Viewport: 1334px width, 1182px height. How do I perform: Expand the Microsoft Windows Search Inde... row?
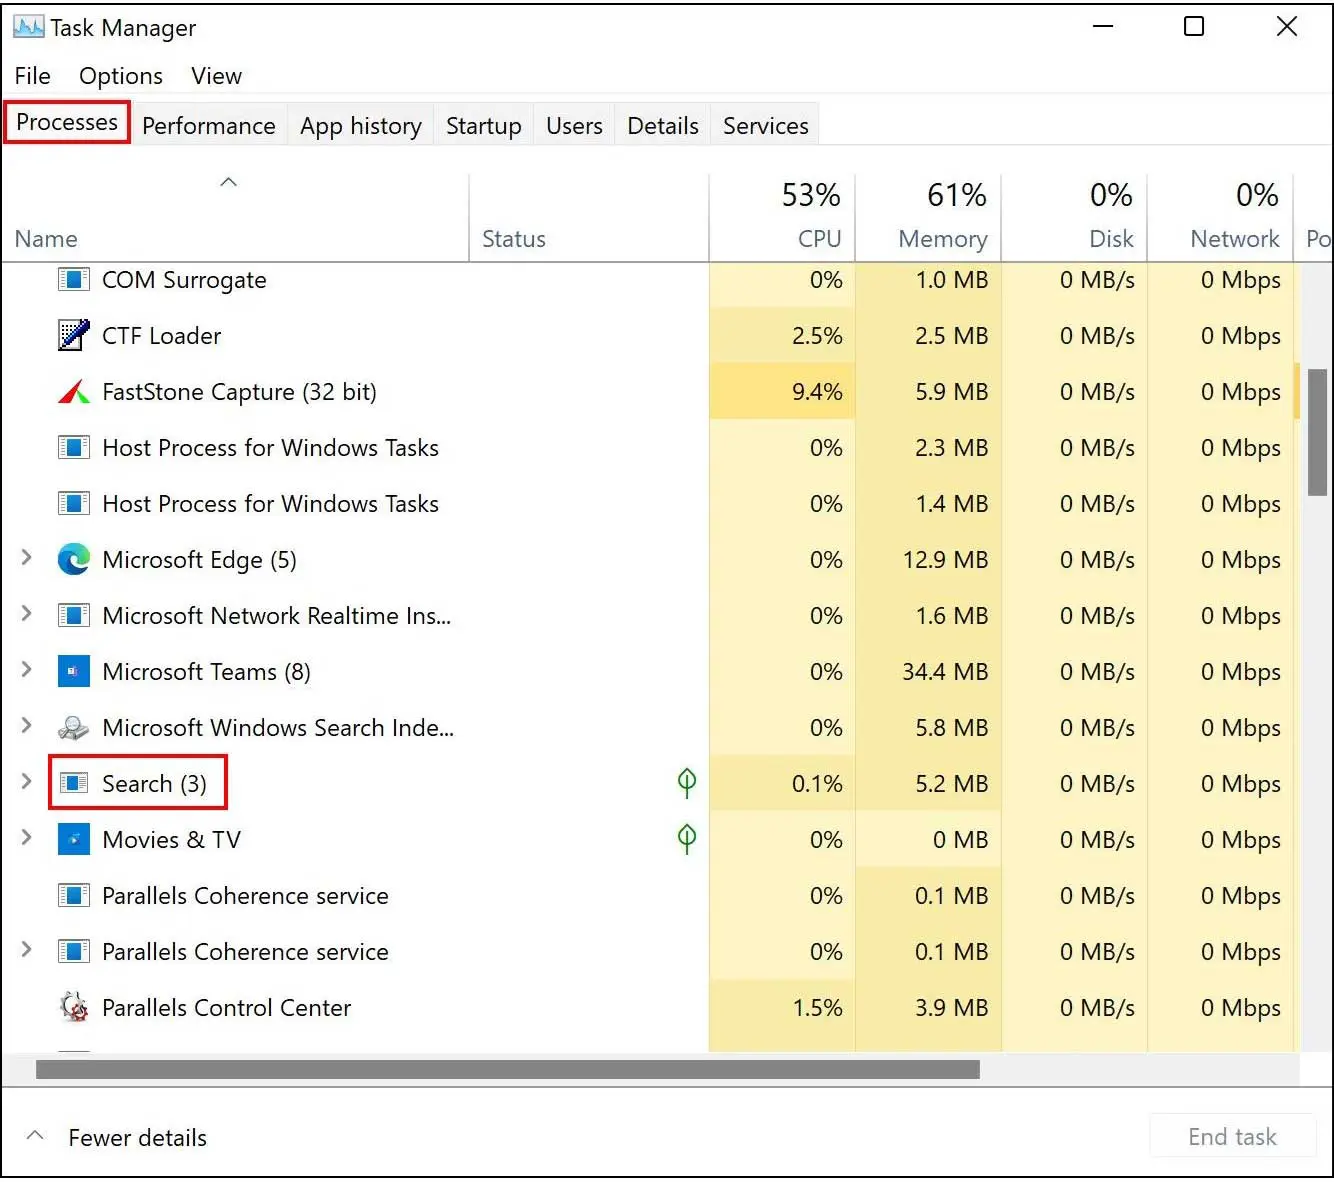coord(27,726)
